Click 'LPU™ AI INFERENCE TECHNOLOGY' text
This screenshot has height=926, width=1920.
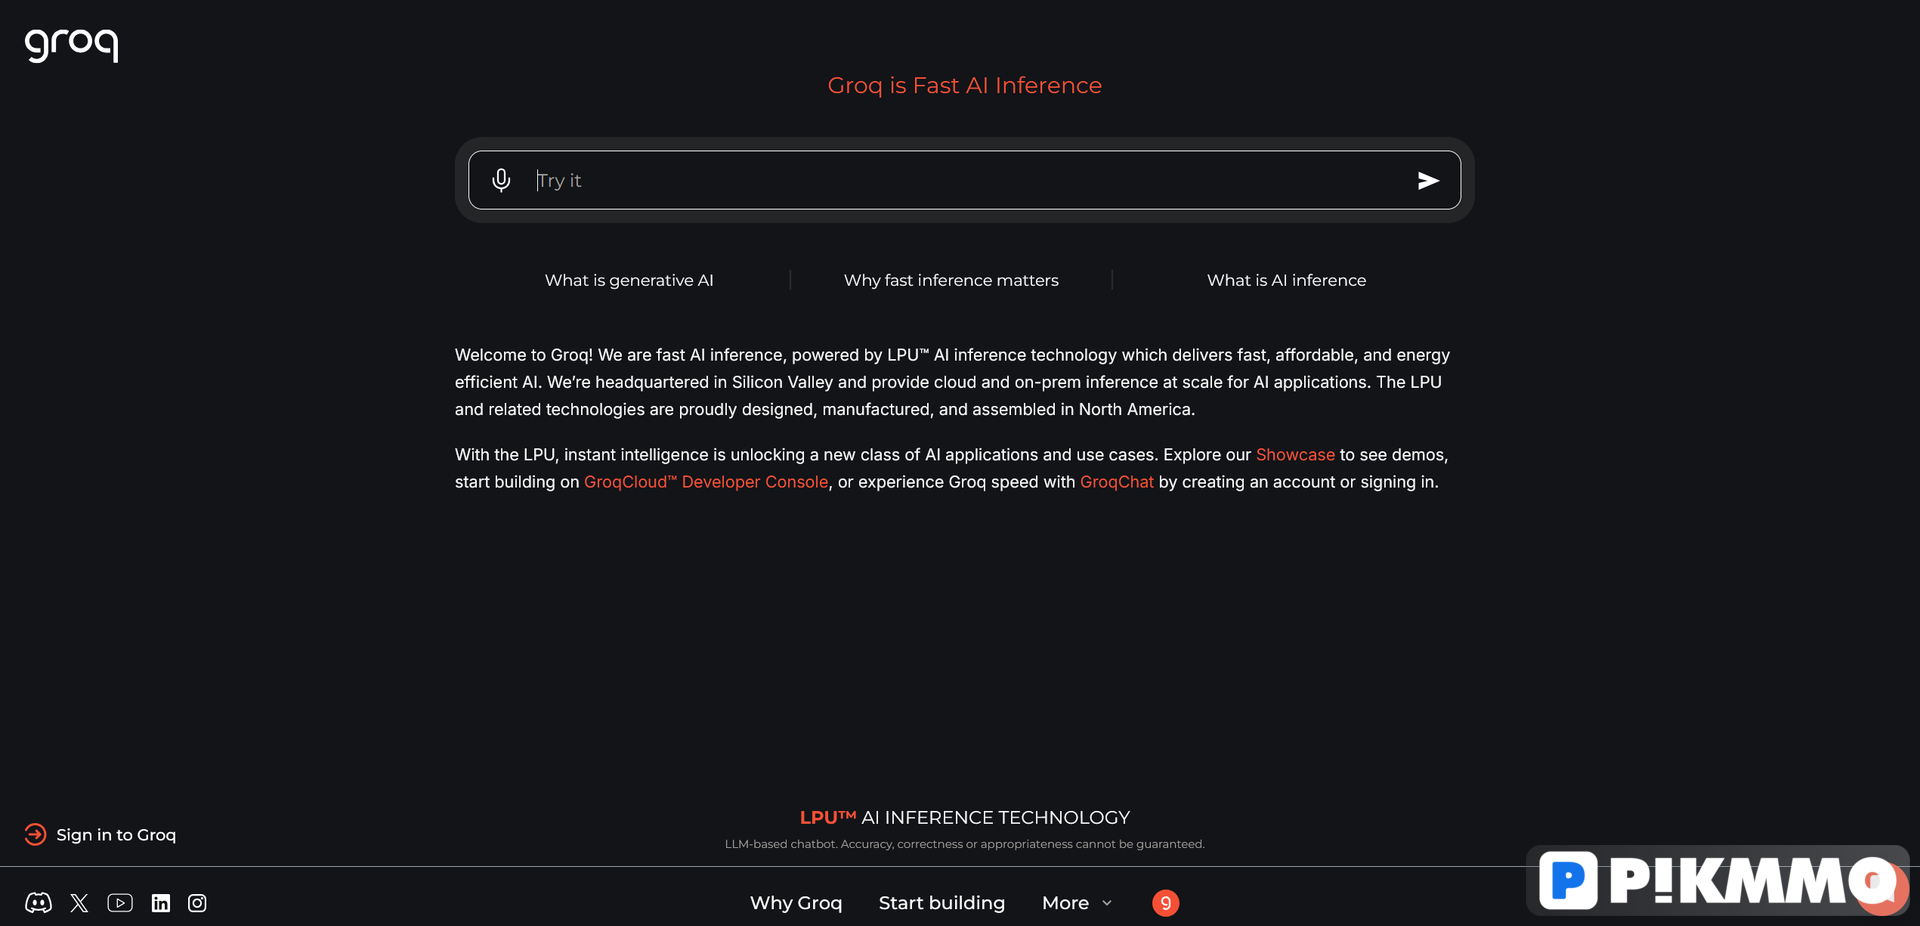point(965,818)
